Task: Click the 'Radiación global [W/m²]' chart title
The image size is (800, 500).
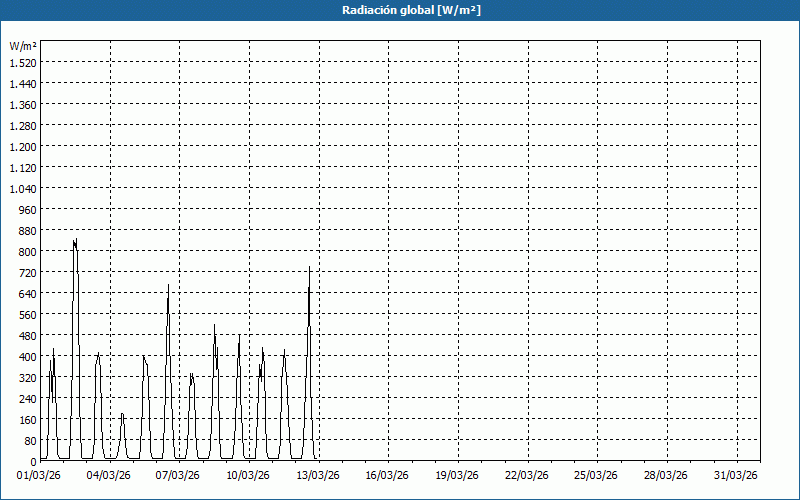Action: [x=400, y=10]
